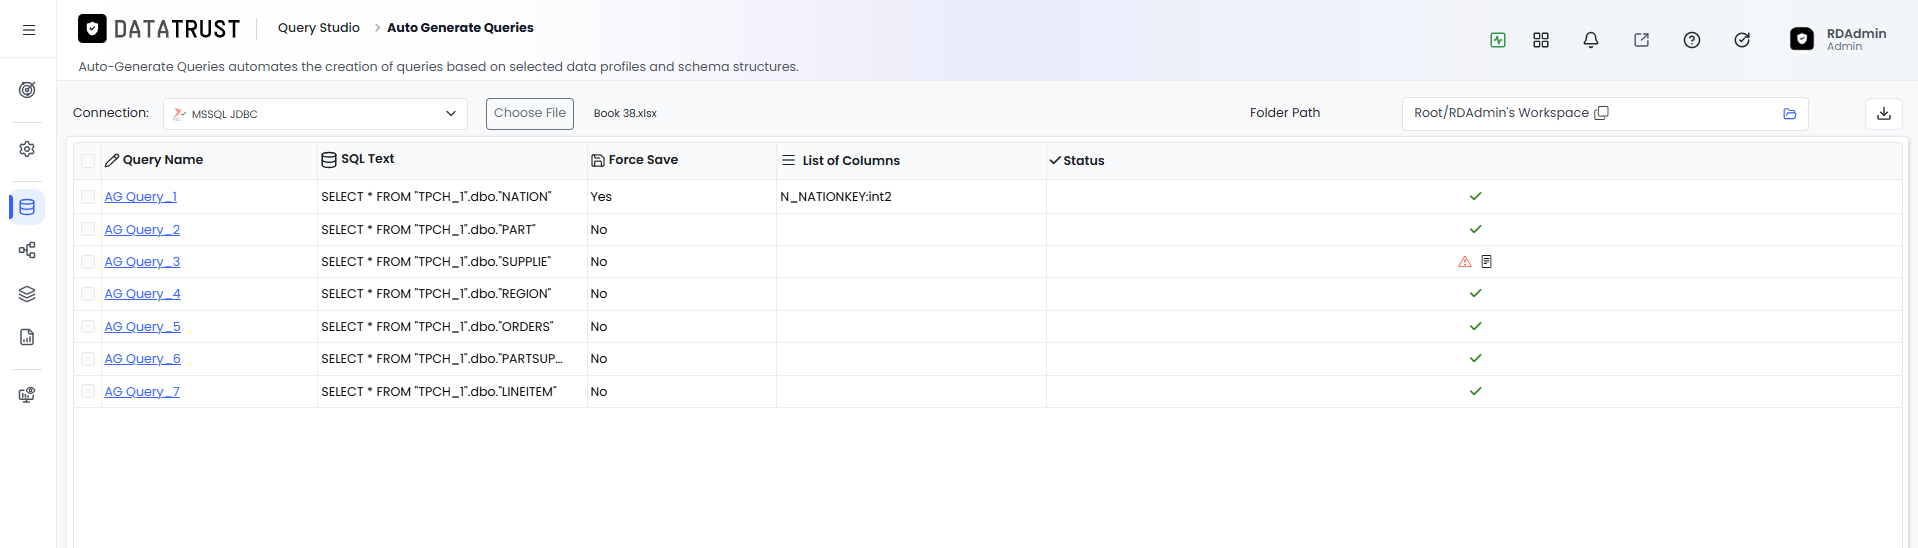The width and height of the screenshot is (1918, 548).
Task: Open the AG Query_5 link
Action: pos(142,327)
